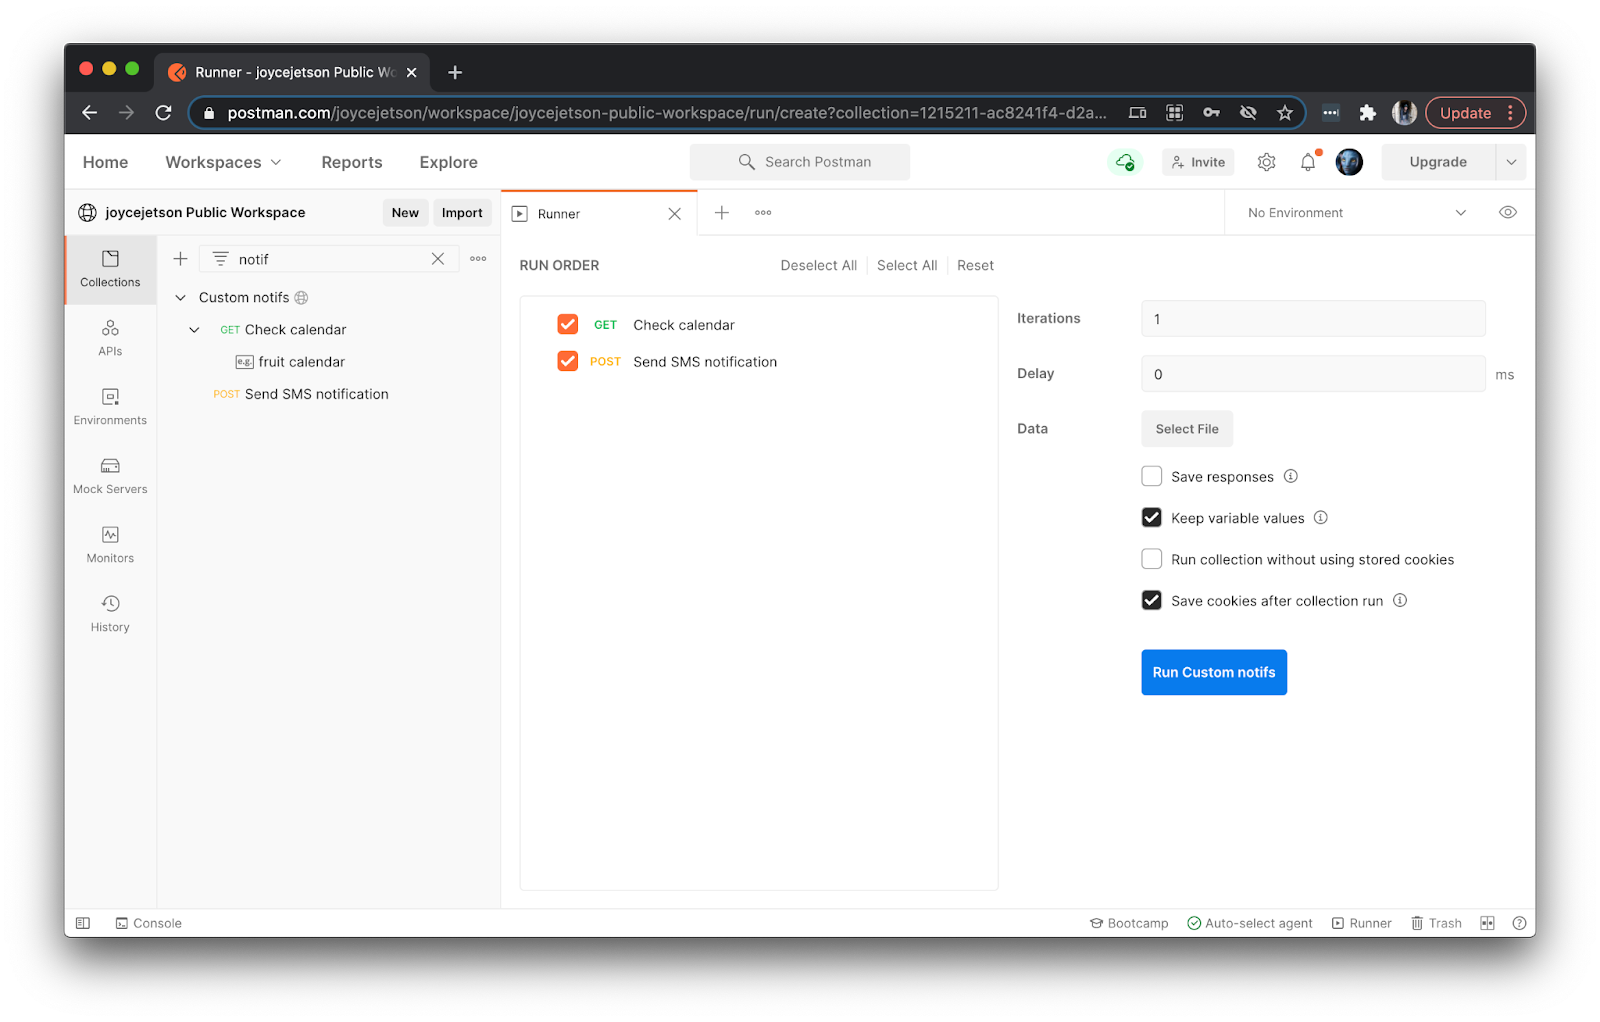The image size is (1600, 1022).
Task: Open the collections panel three-dot options menu
Action: 478,259
